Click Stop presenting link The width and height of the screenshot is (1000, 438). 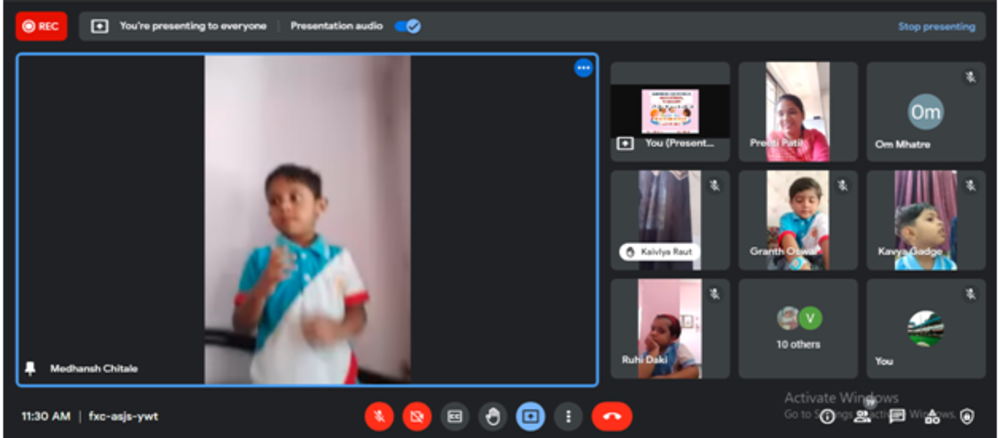(x=936, y=27)
